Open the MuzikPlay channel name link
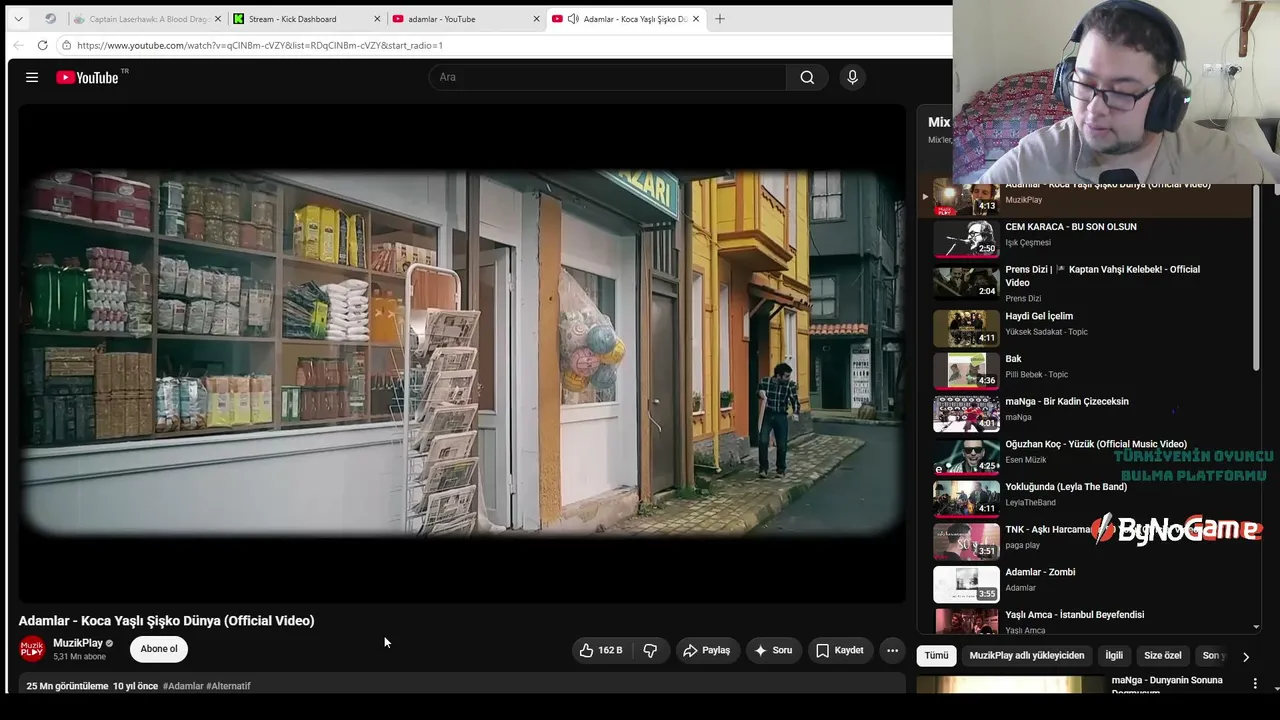Image resolution: width=1280 pixels, height=720 pixels. click(x=78, y=643)
